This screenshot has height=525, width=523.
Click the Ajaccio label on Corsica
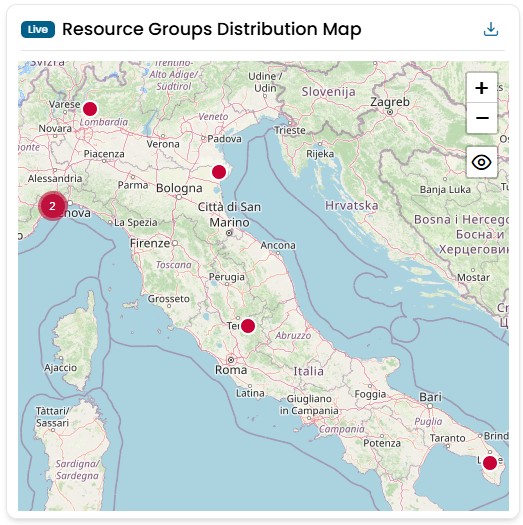click(x=61, y=368)
